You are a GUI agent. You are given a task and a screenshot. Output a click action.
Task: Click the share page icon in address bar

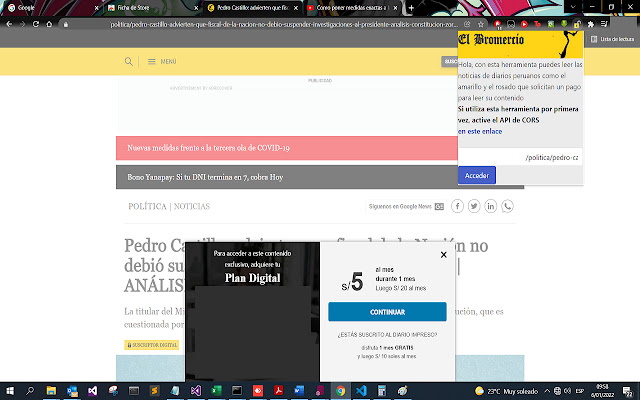(467, 24)
